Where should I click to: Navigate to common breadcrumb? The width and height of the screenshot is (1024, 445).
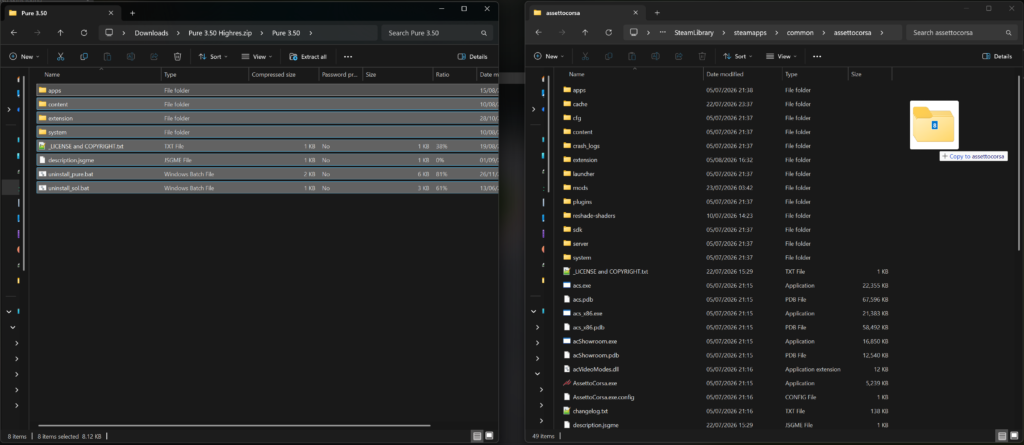801,33
